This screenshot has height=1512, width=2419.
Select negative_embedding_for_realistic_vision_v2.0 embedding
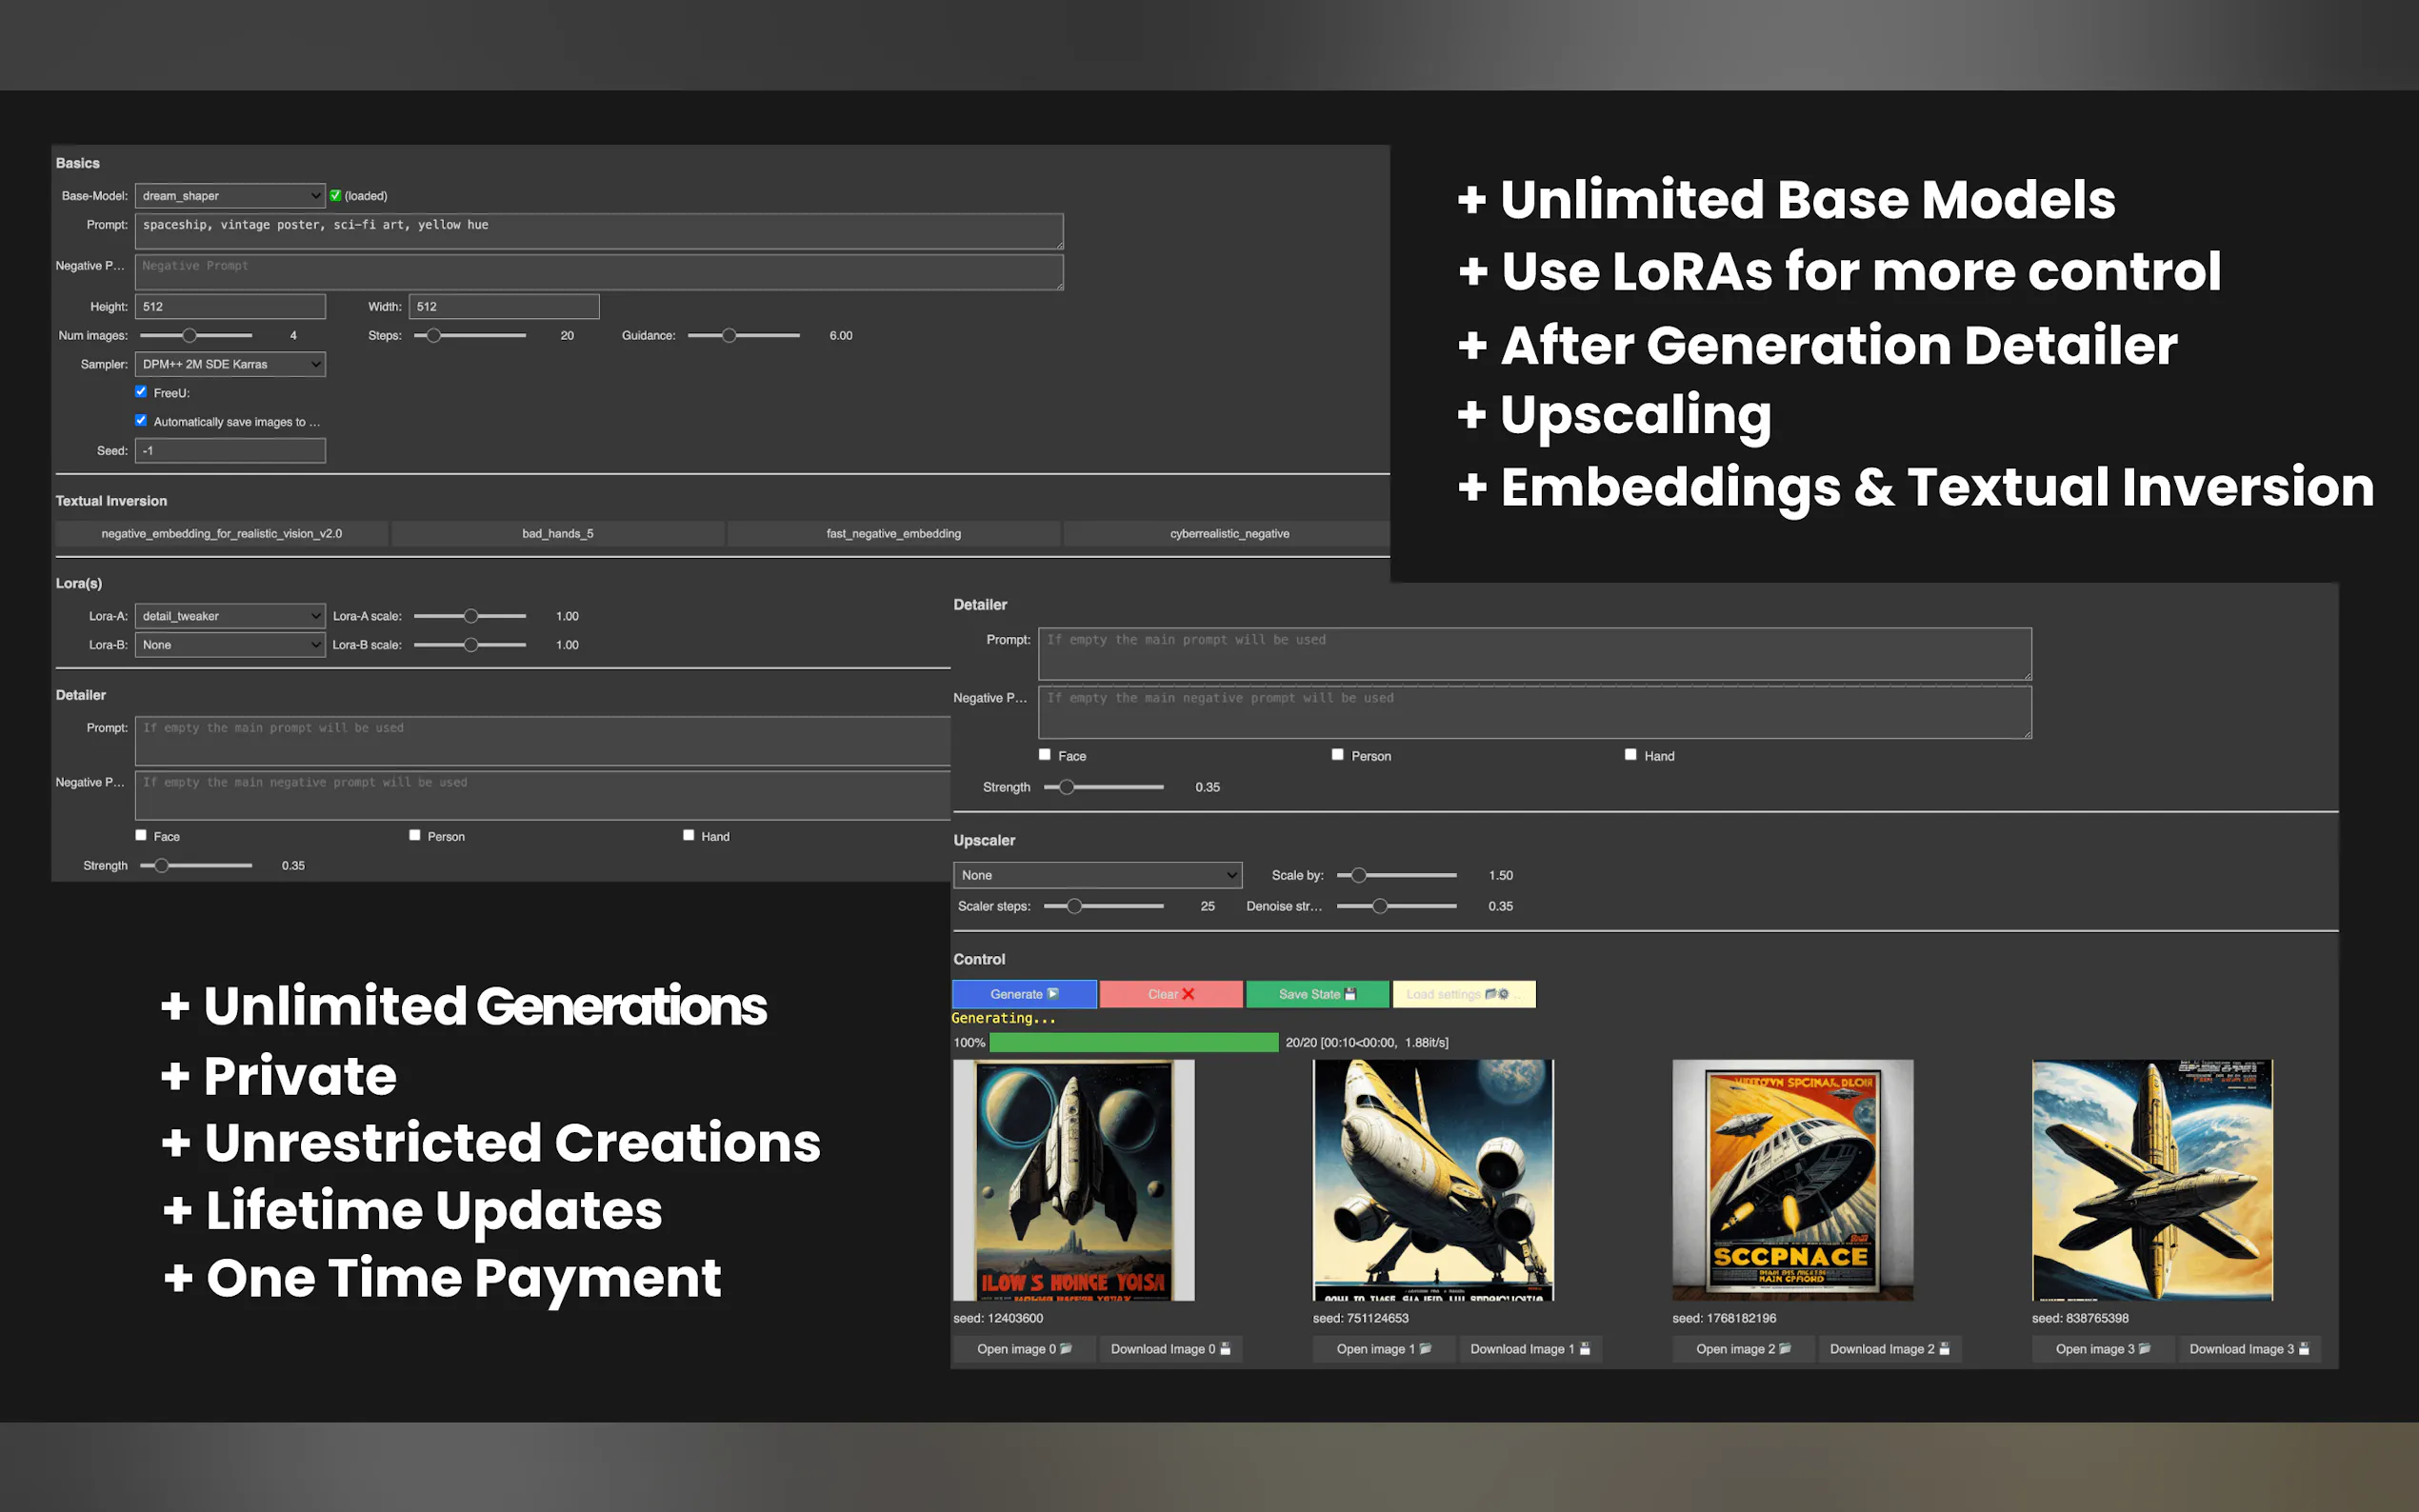[x=221, y=534]
